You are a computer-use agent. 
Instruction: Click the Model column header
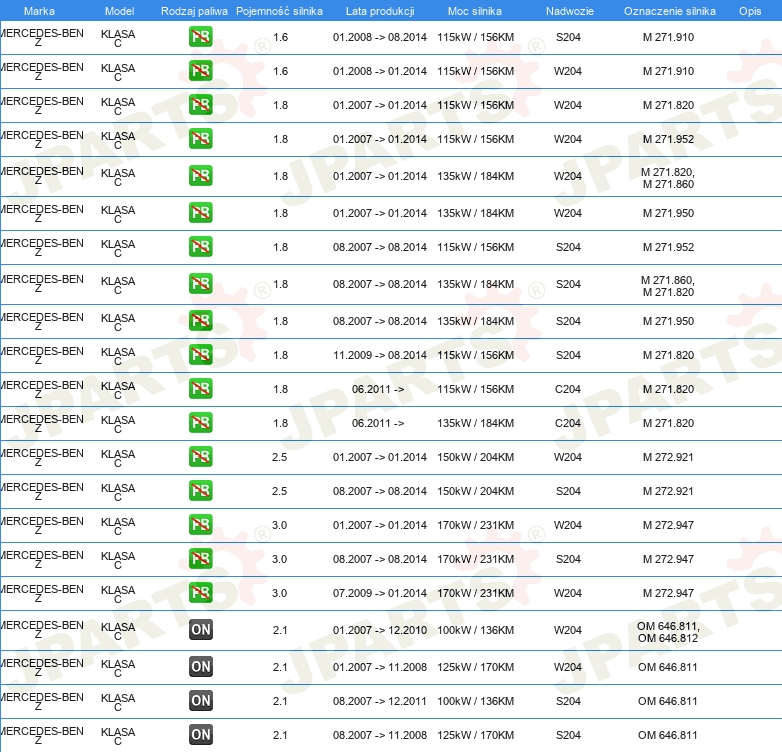coord(120,11)
